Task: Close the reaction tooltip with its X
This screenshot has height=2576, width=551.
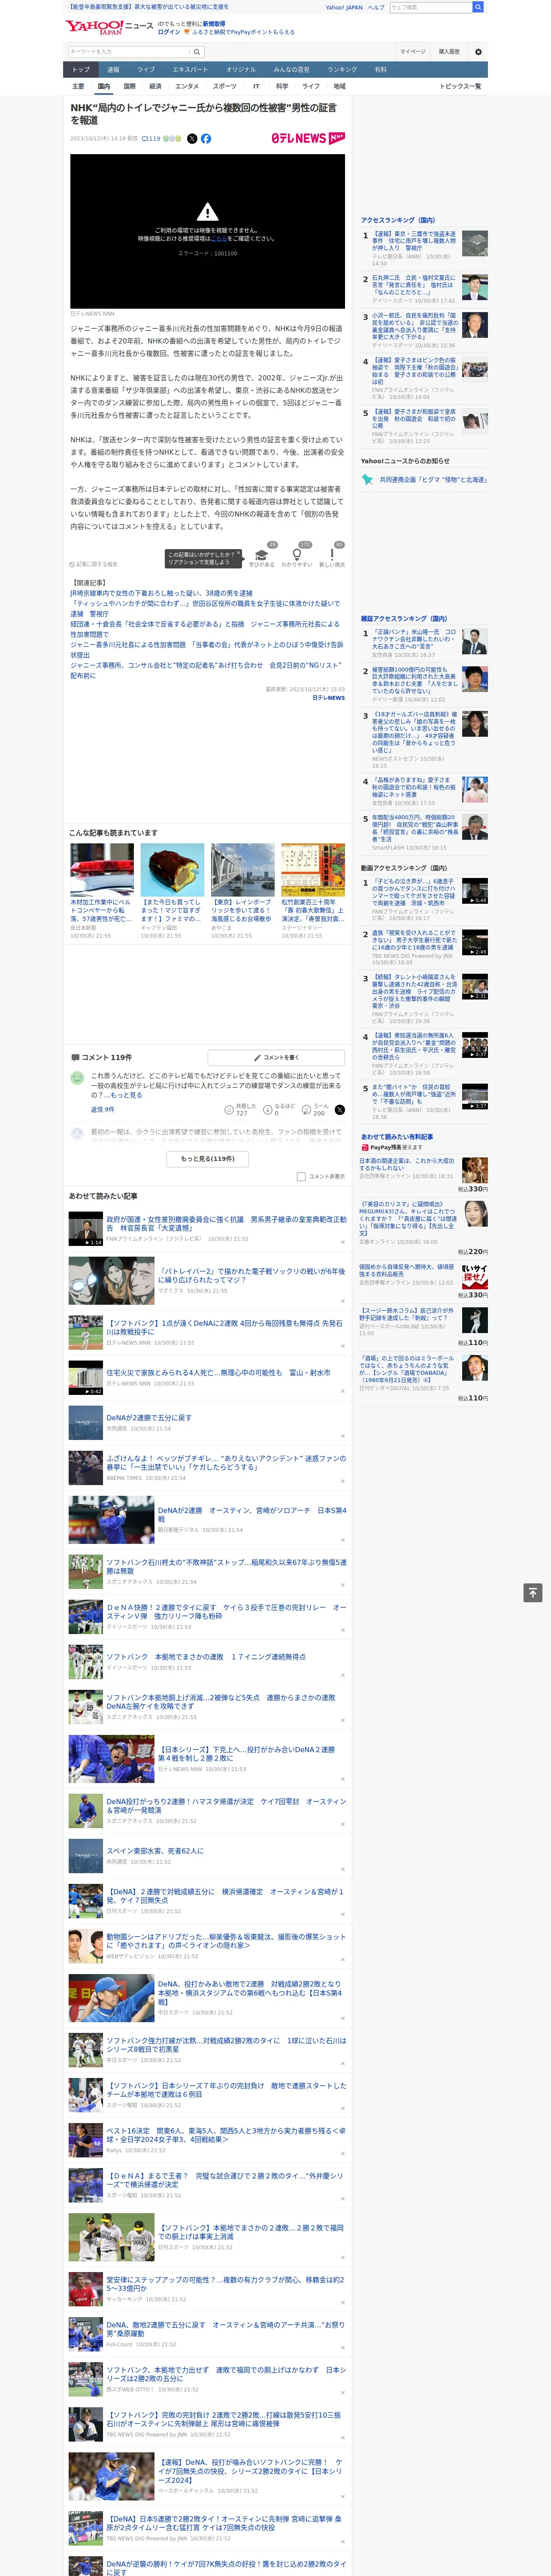Action: (x=238, y=553)
